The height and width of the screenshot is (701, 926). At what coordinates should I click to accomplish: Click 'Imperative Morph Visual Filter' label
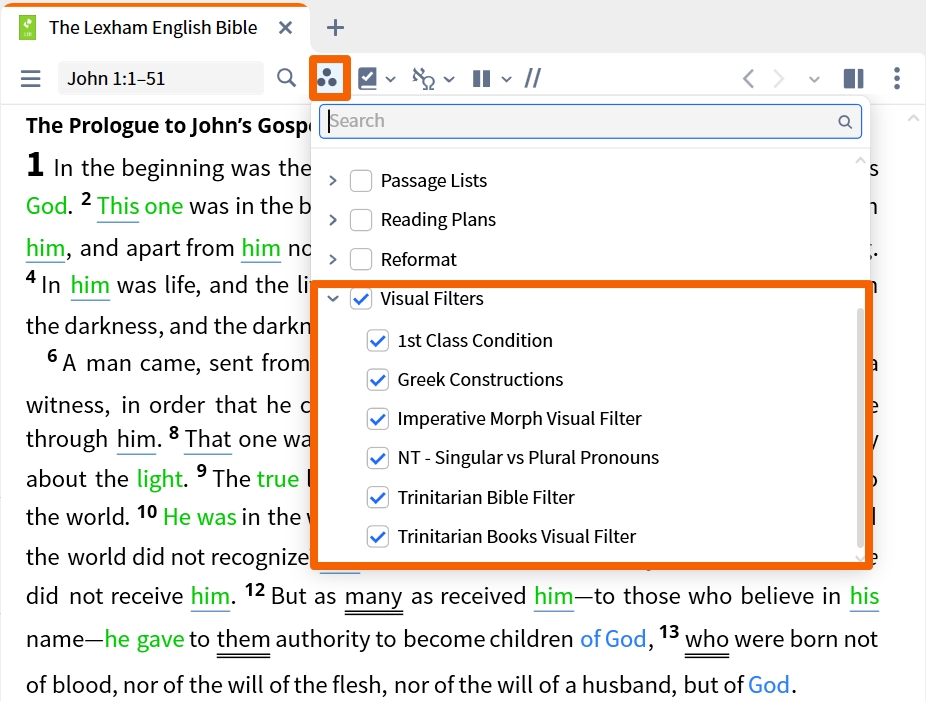(x=519, y=419)
